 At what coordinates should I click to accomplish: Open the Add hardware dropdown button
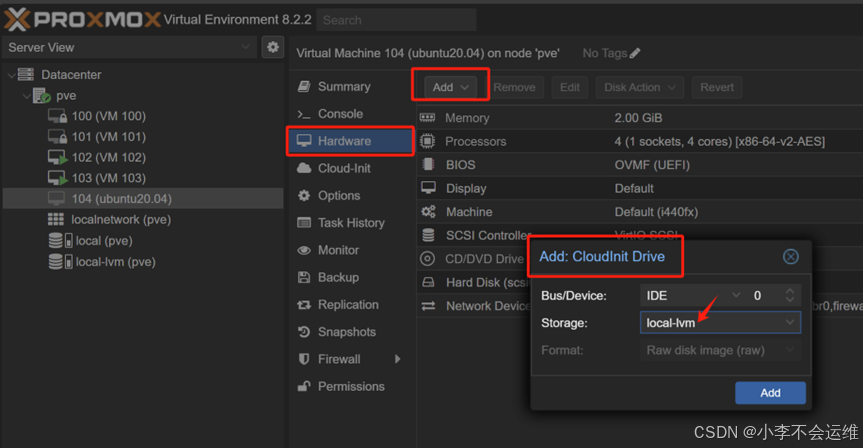451,87
